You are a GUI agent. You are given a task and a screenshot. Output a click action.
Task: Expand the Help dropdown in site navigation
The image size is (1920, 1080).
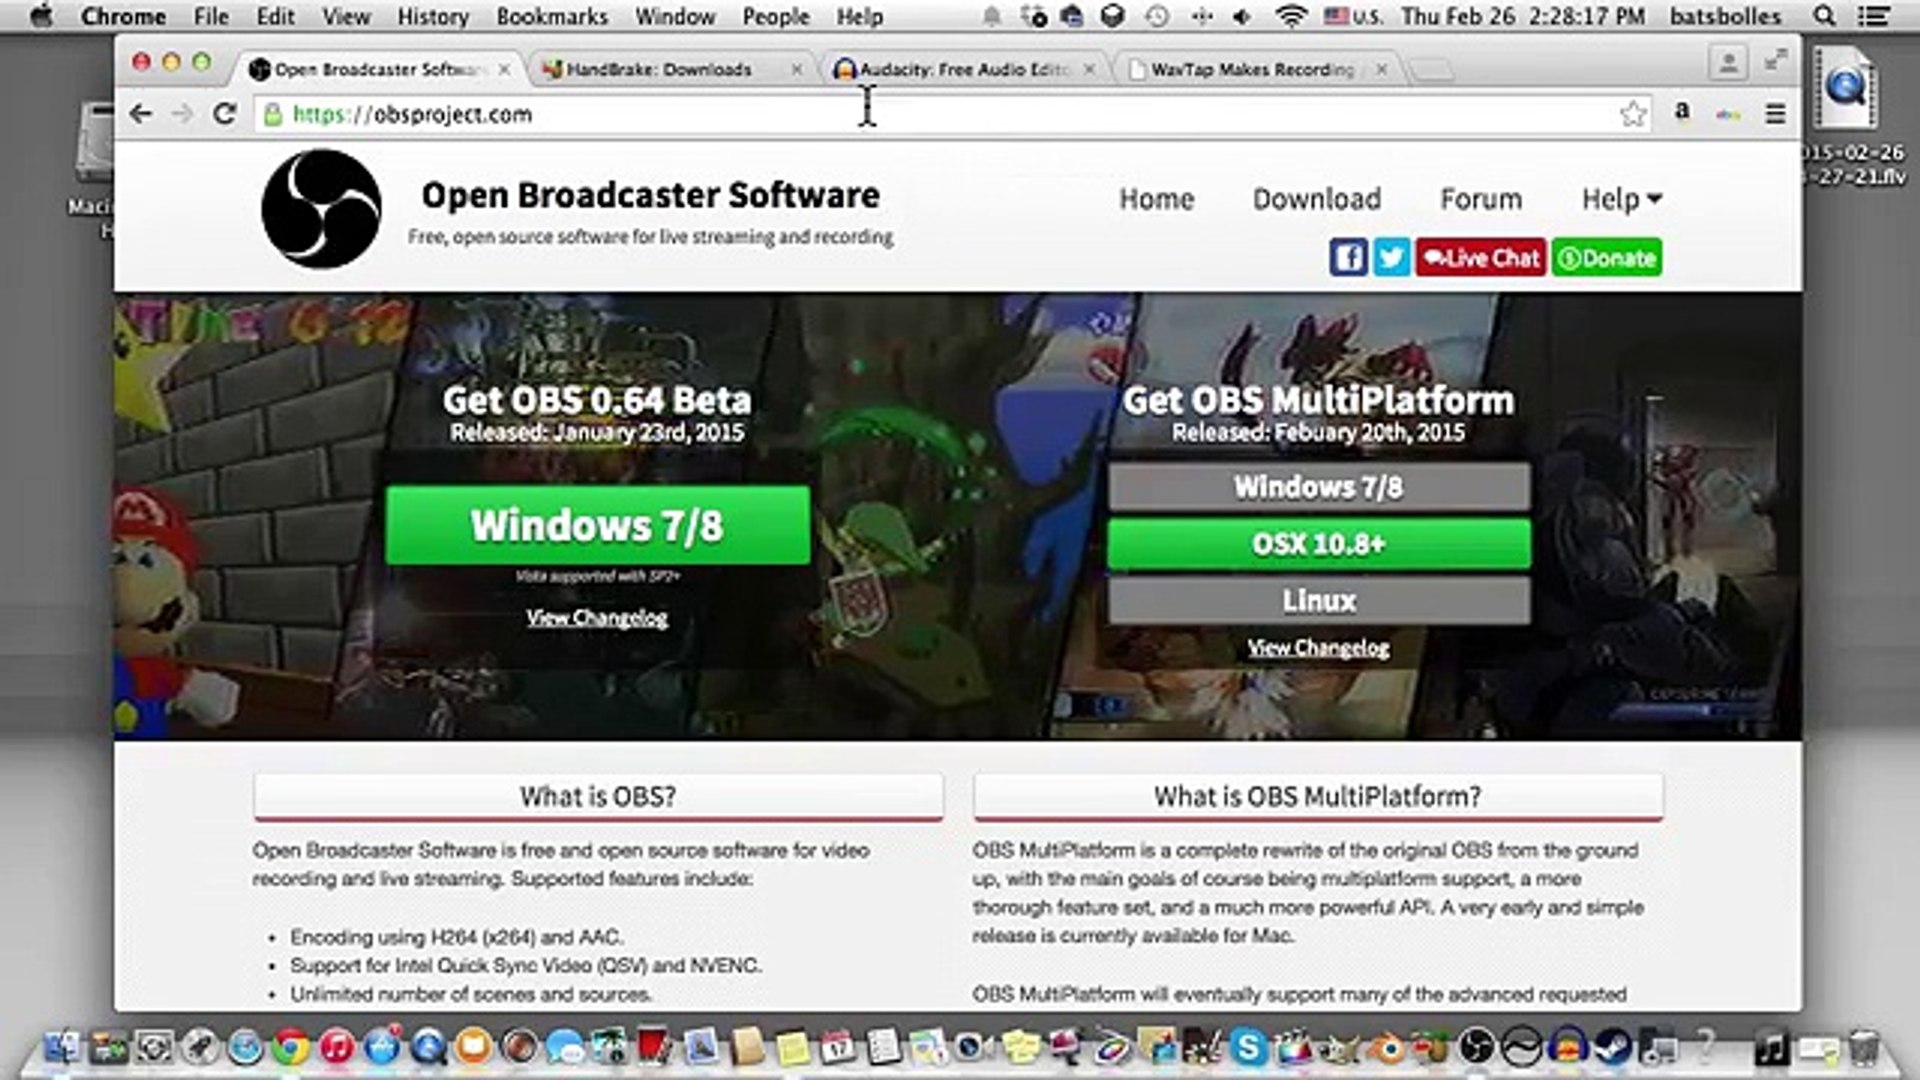click(x=1621, y=199)
